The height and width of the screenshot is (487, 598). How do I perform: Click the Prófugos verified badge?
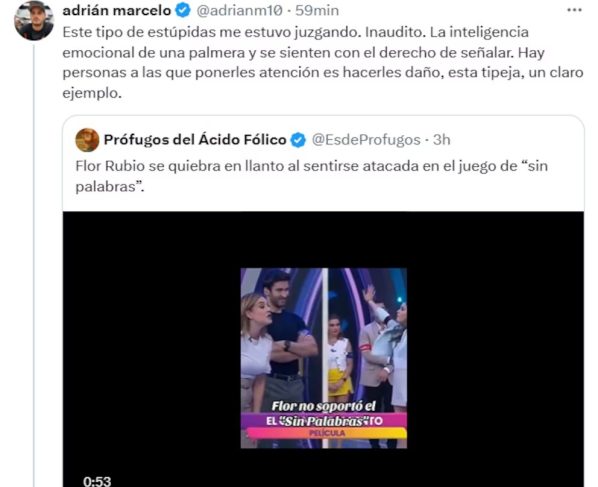point(298,140)
